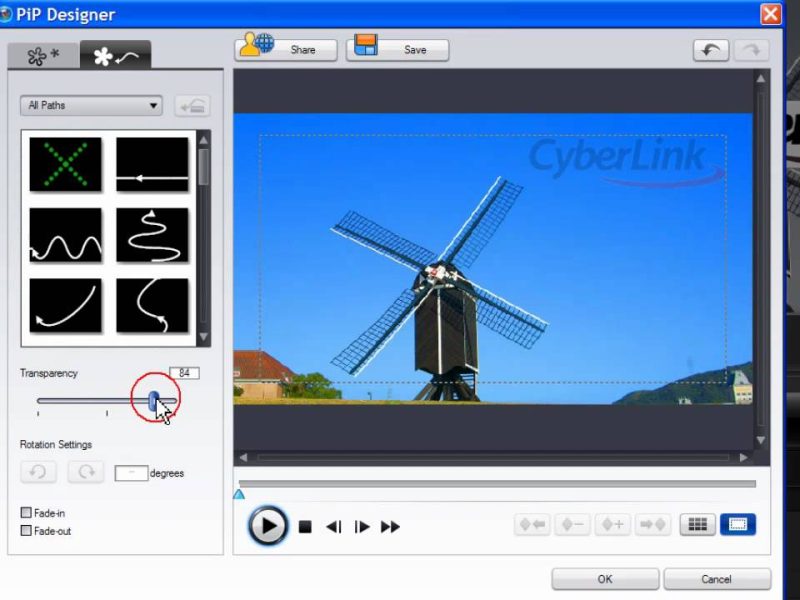The width and height of the screenshot is (800, 600).
Task: Click the preview horizontal scroll left arrow
Action: point(243,458)
